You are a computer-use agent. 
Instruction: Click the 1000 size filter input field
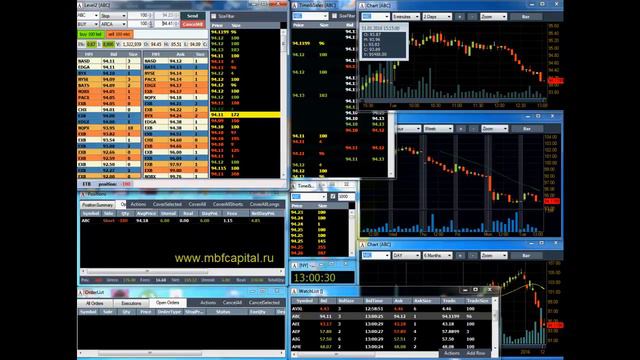[346, 196]
